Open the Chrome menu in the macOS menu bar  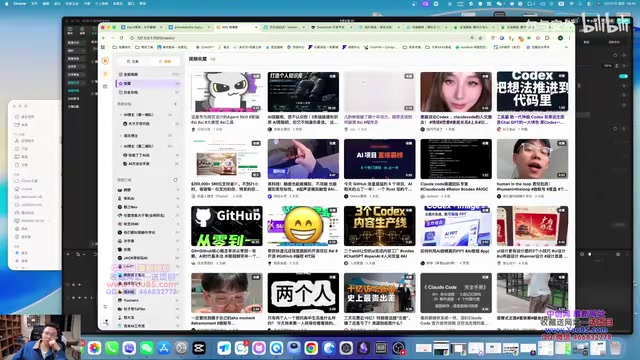19,3
